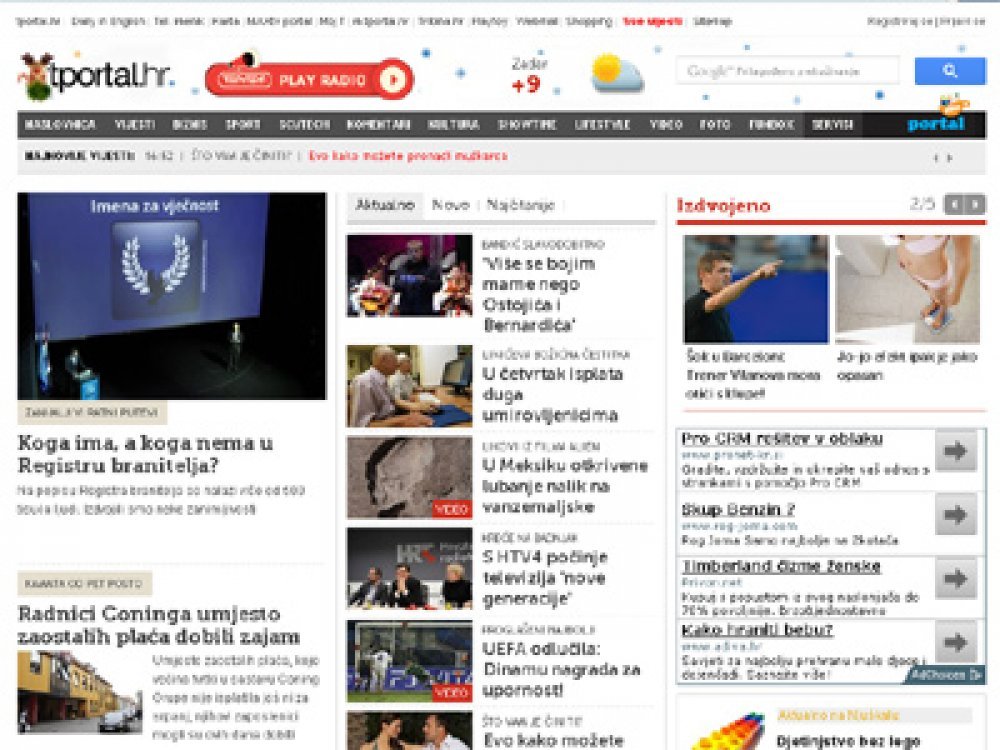Click the arrow beside the Timberland ad
1000x750 pixels.
coord(955,578)
